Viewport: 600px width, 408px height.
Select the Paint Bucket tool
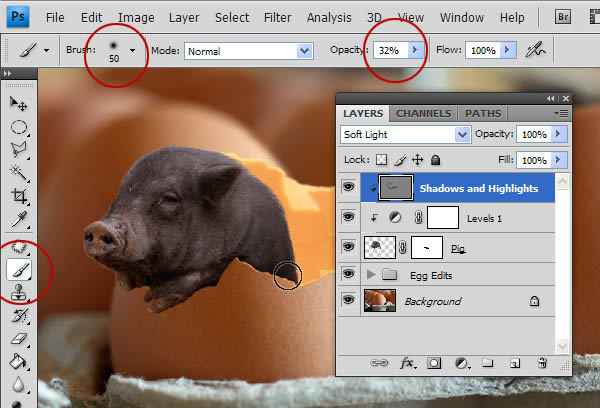coord(18,362)
